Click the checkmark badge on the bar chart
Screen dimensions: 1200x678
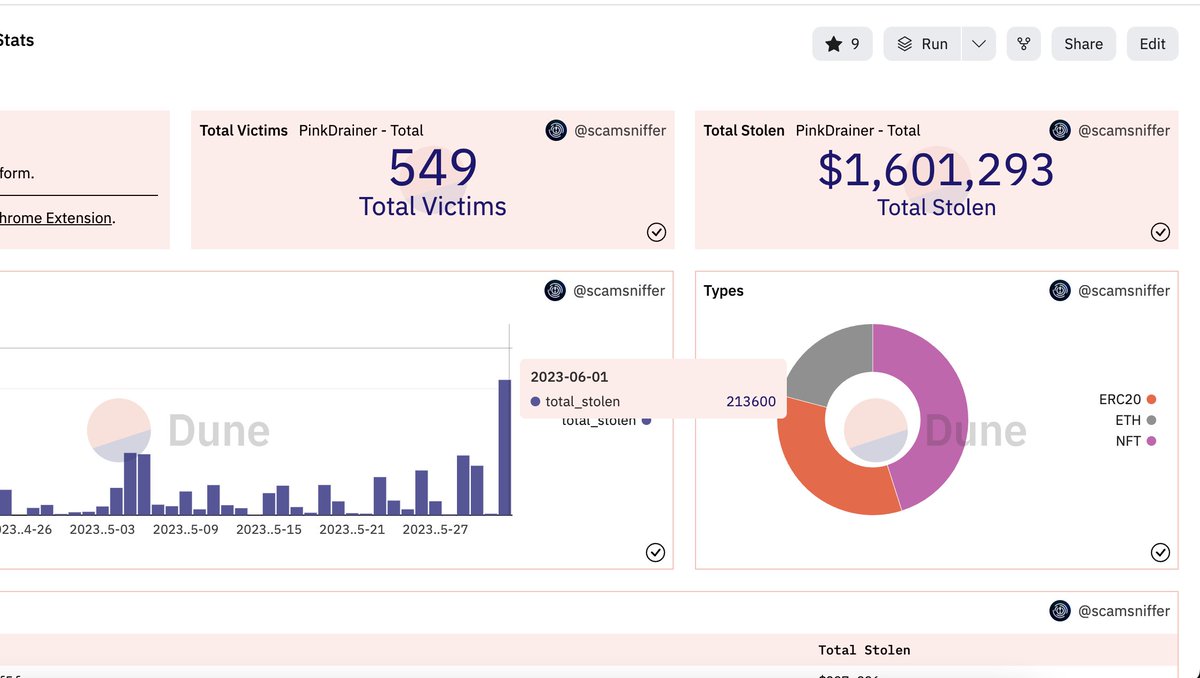[656, 552]
